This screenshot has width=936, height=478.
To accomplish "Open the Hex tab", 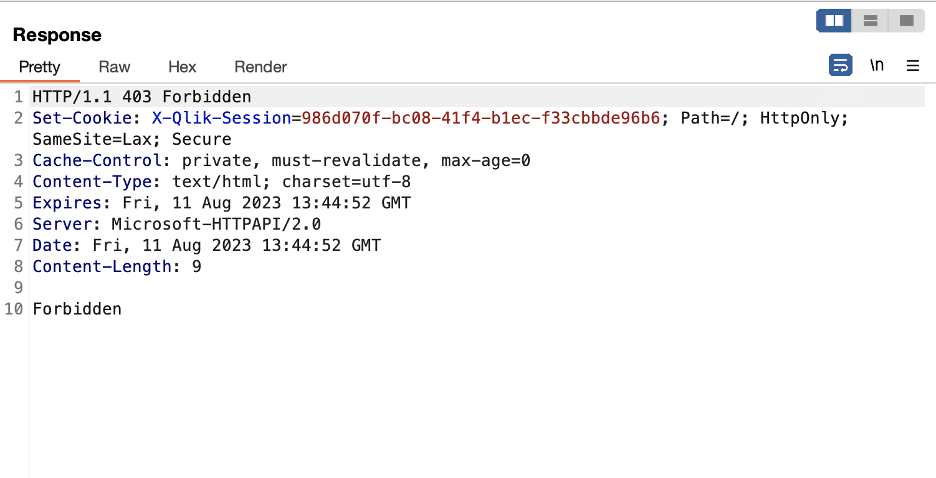I will (182, 67).
